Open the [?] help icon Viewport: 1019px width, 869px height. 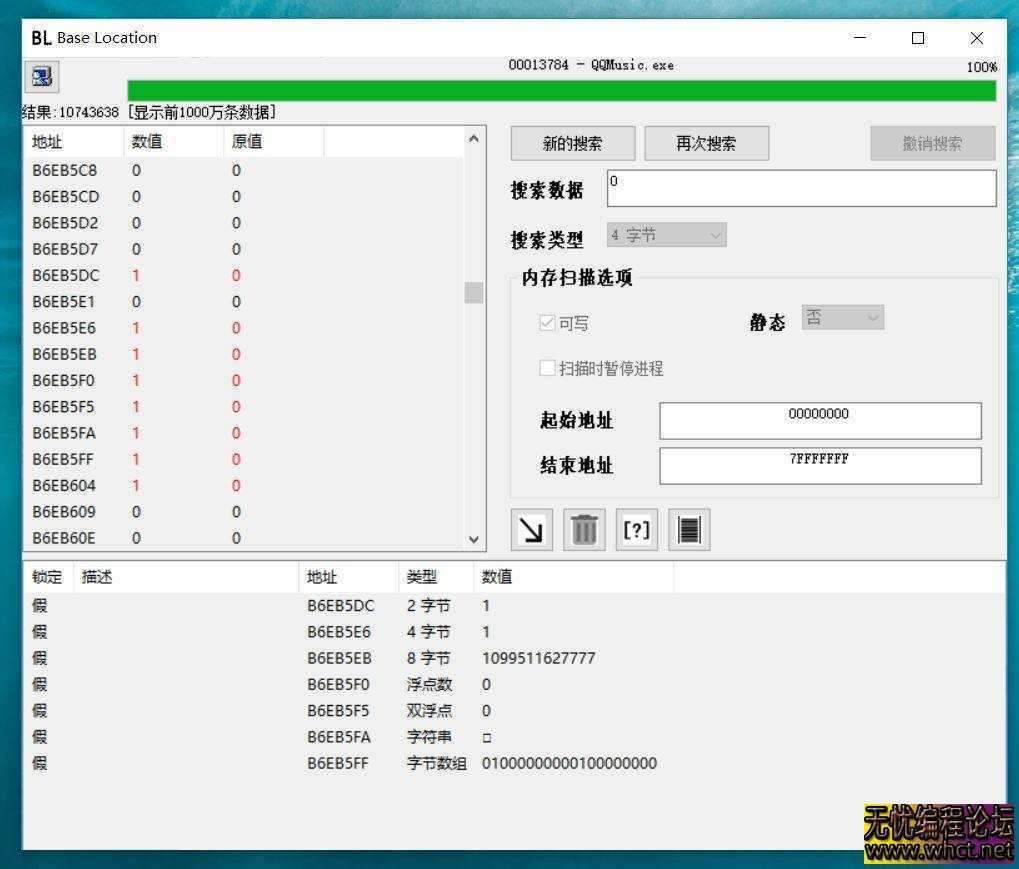click(x=637, y=530)
